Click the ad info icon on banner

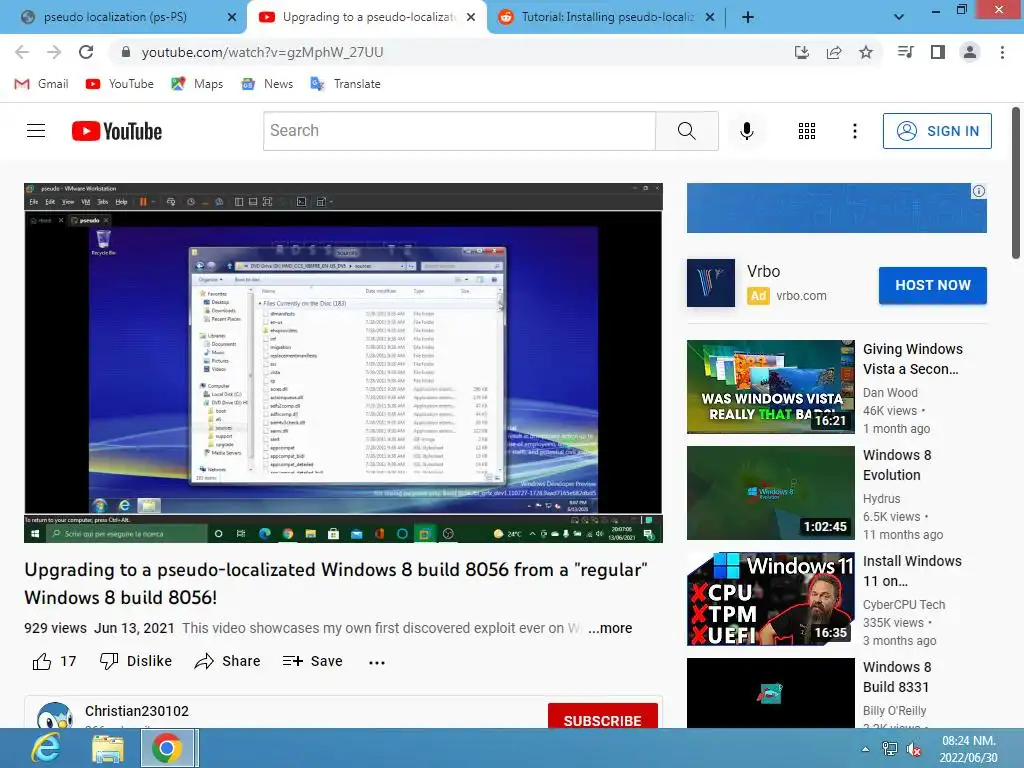(x=978, y=191)
